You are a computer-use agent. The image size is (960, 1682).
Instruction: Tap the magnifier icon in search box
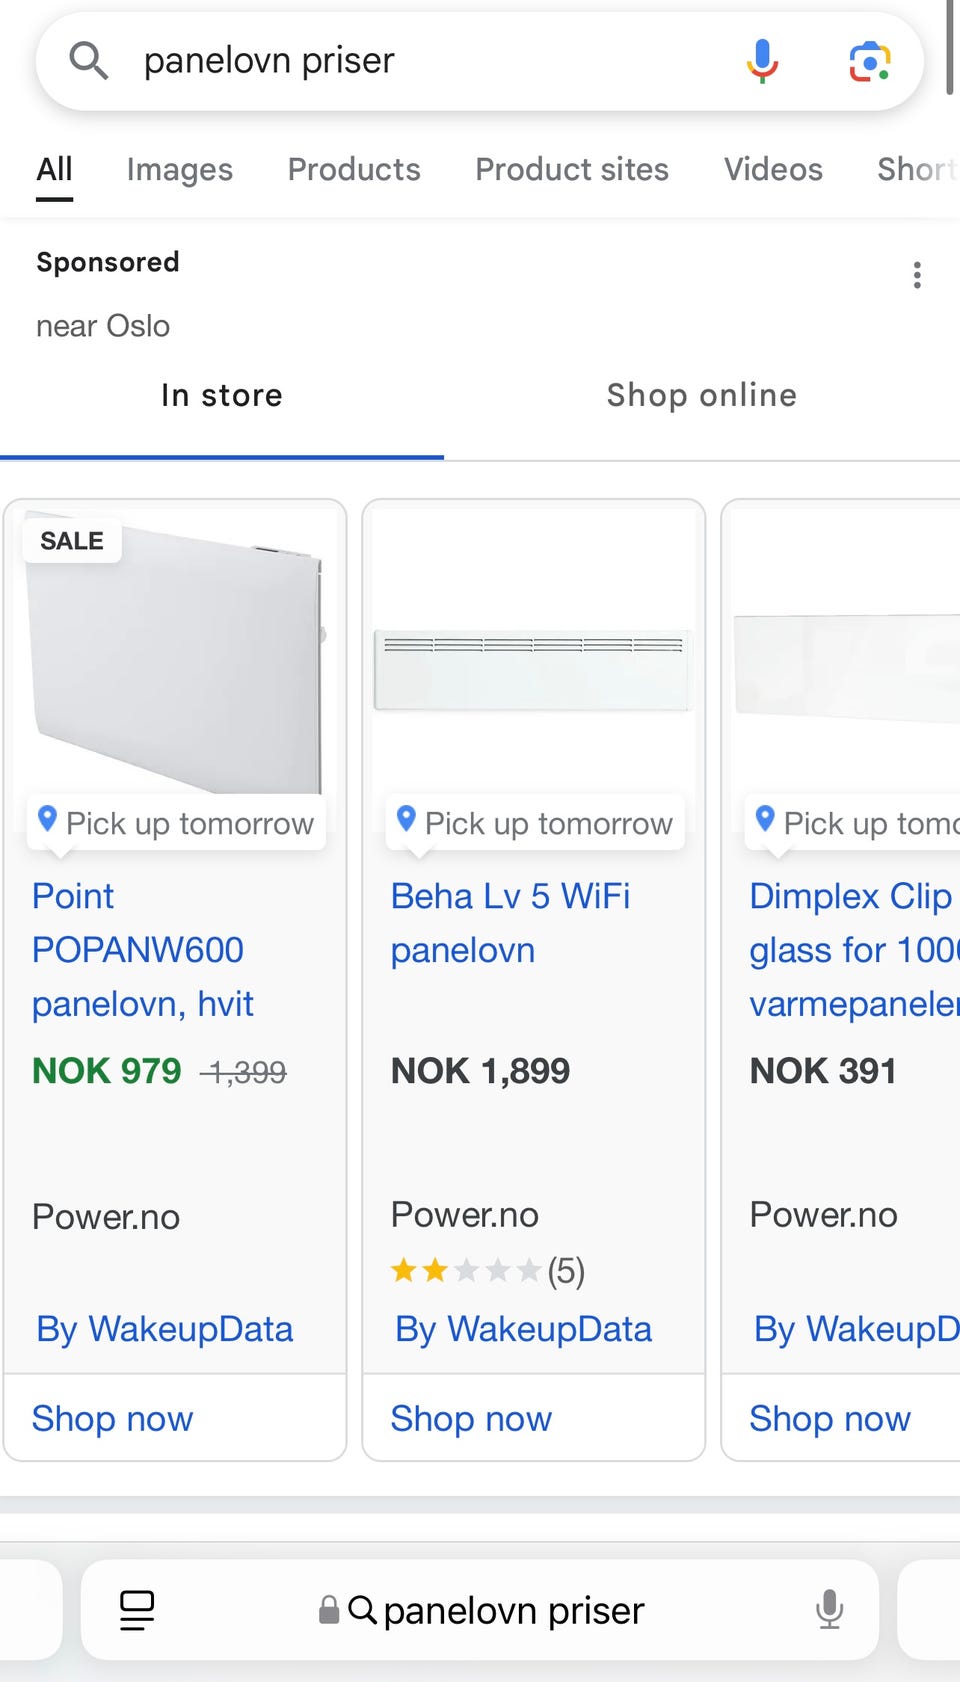(x=88, y=61)
